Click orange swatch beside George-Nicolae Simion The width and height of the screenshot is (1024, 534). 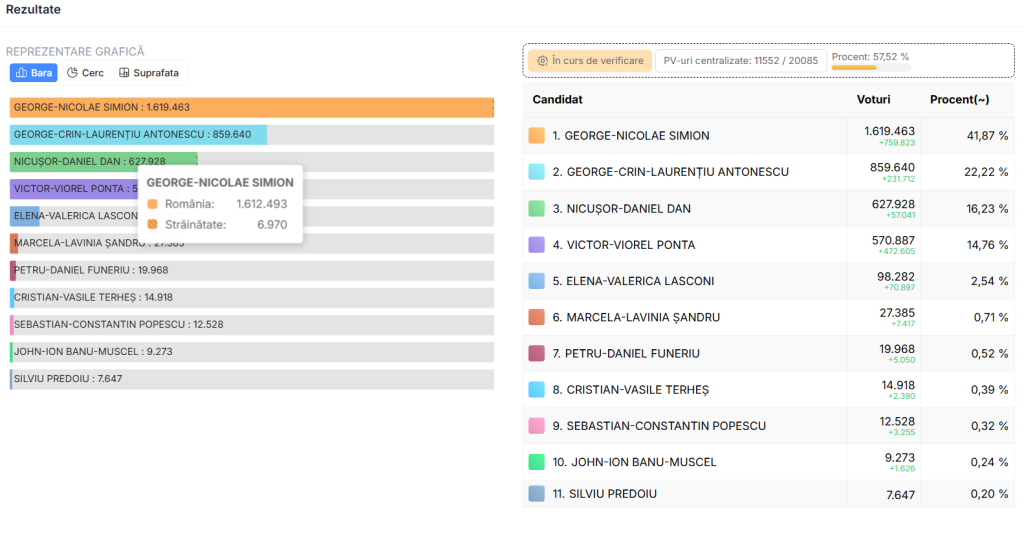pos(536,135)
